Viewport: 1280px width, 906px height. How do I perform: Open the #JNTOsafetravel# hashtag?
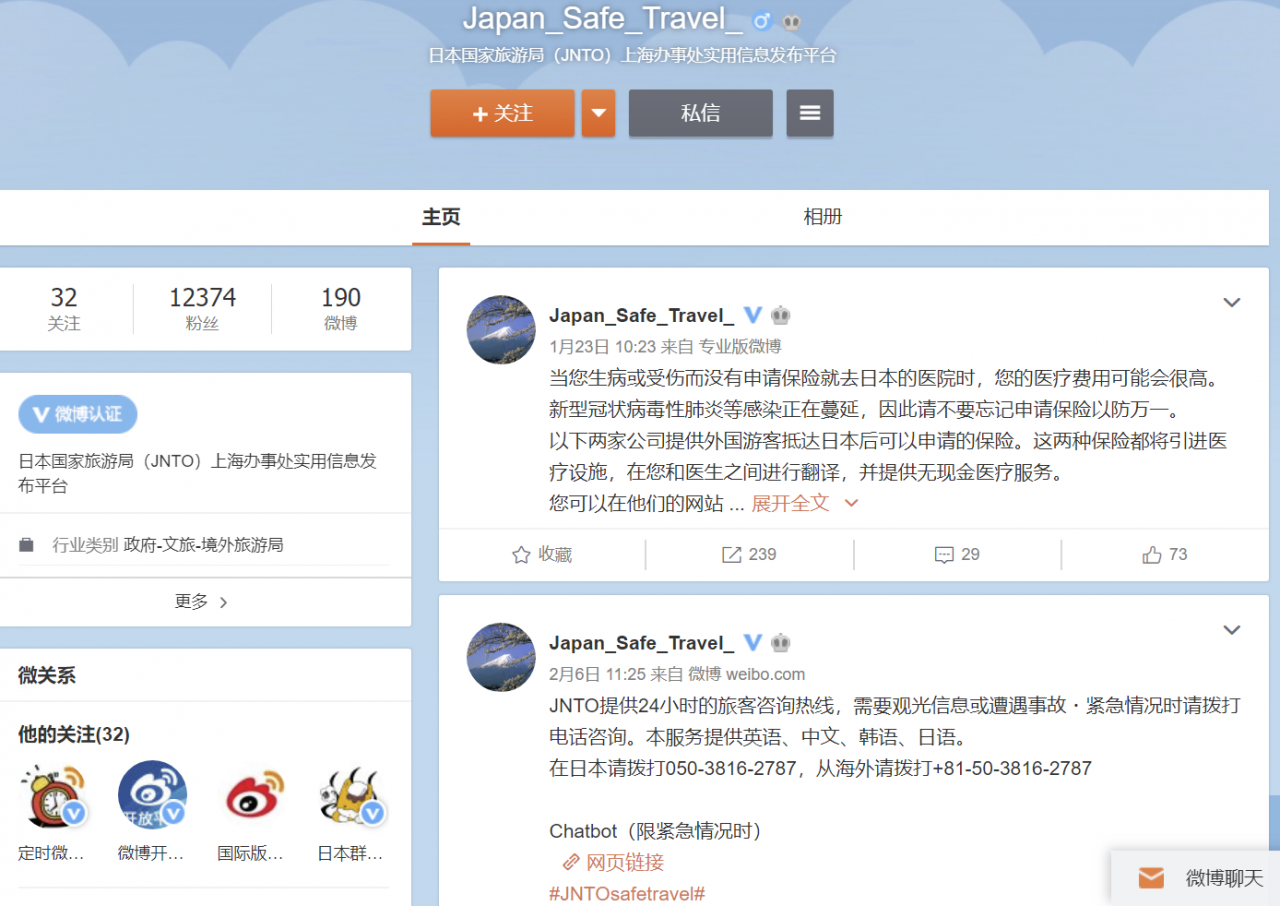[x=627, y=894]
